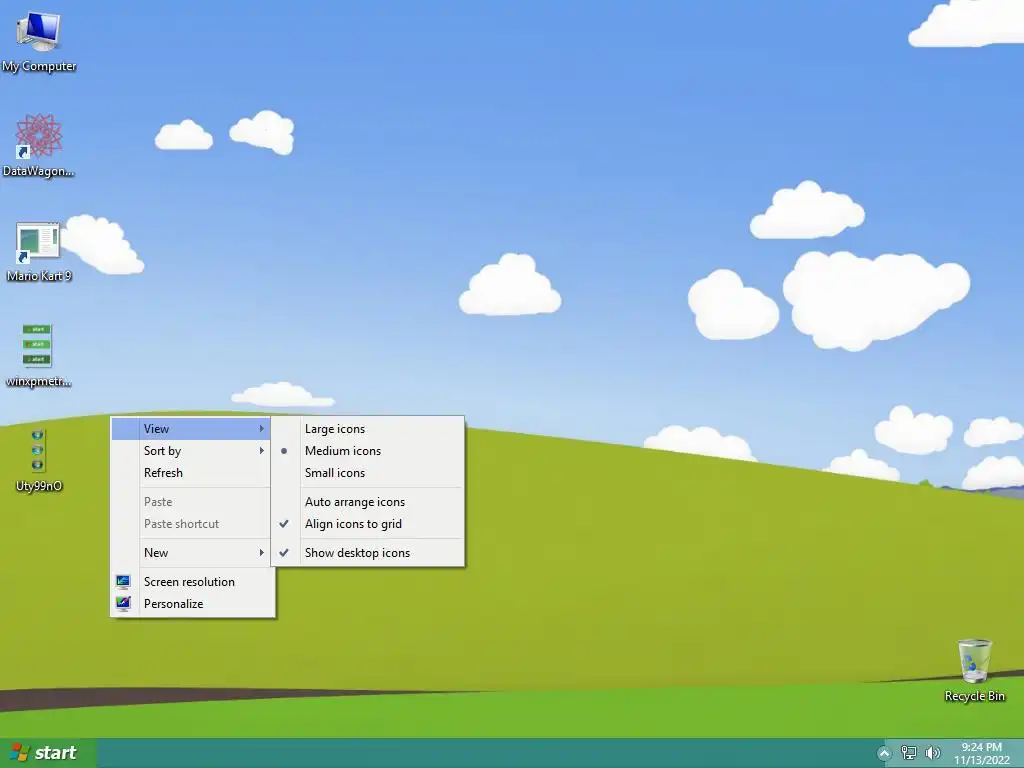Choose Personalize from the context menu
The height and width of the screenshot is (768, 1024).
[193, 603]
